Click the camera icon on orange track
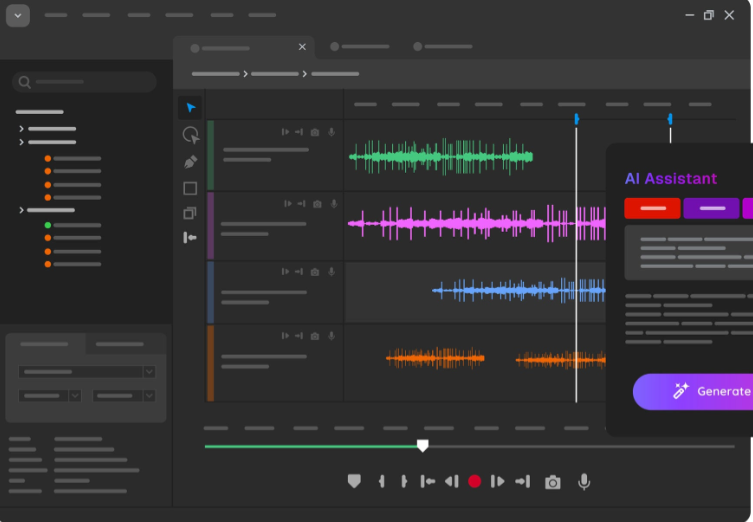Viewport: 753px width, 522px height. 315,336
